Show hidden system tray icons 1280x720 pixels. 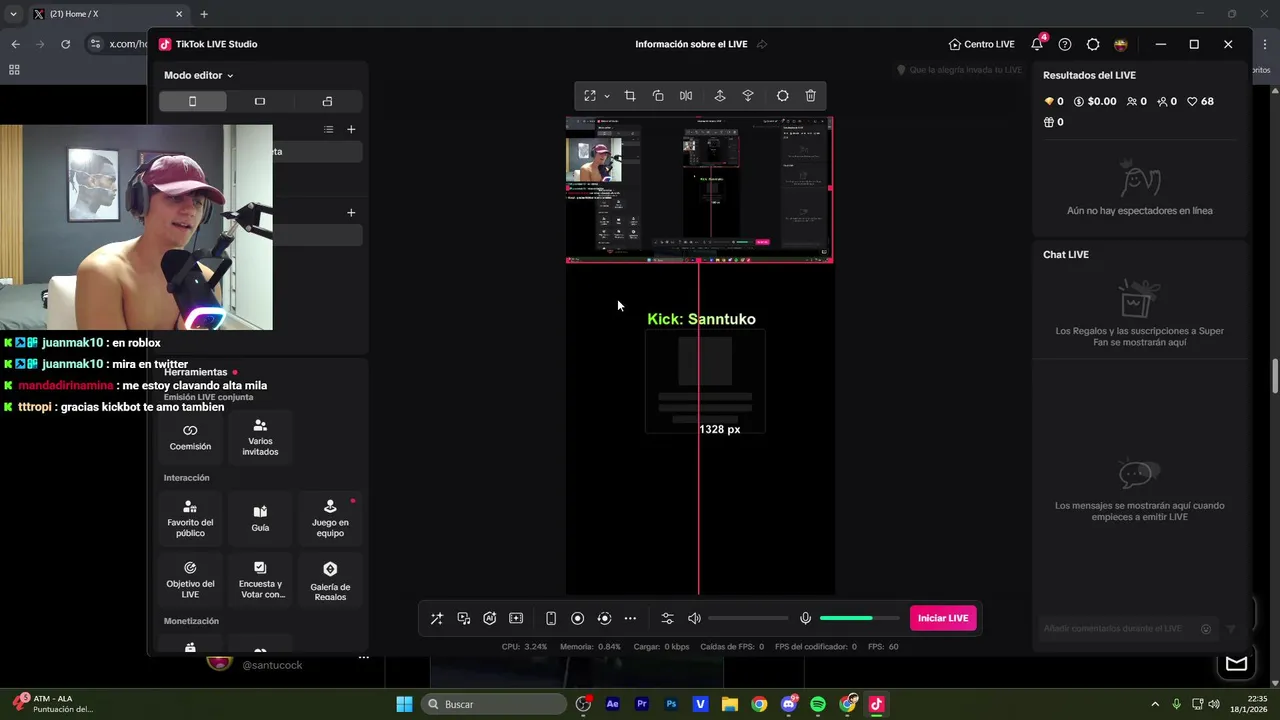point(1155,704)
